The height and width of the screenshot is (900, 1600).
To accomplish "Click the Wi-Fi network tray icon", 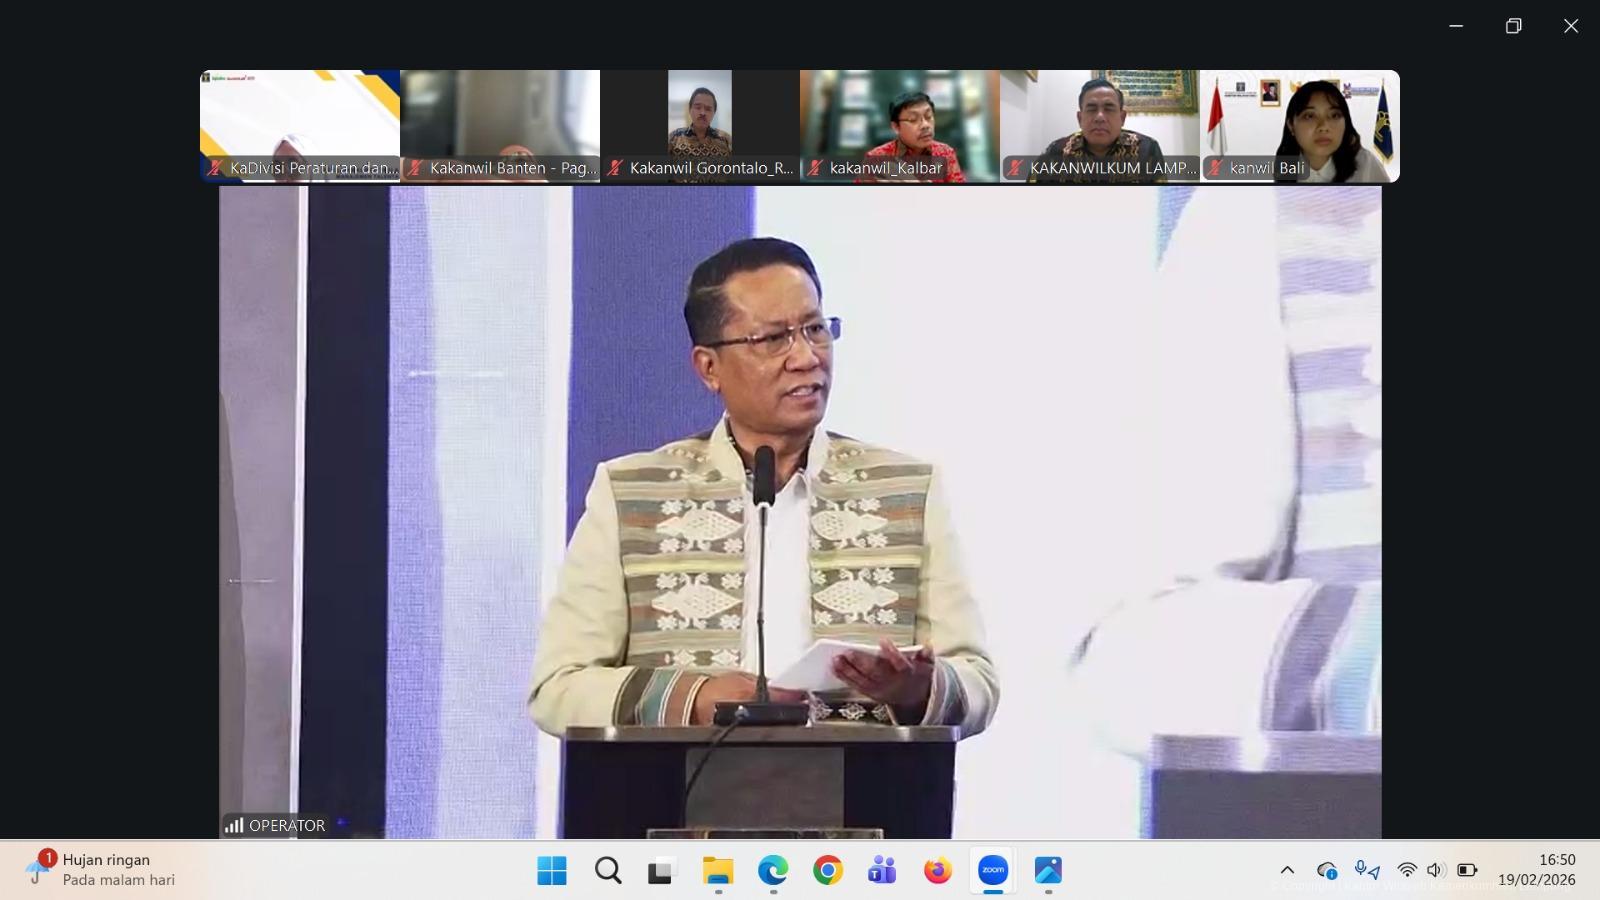I will tap(1407, 870).
